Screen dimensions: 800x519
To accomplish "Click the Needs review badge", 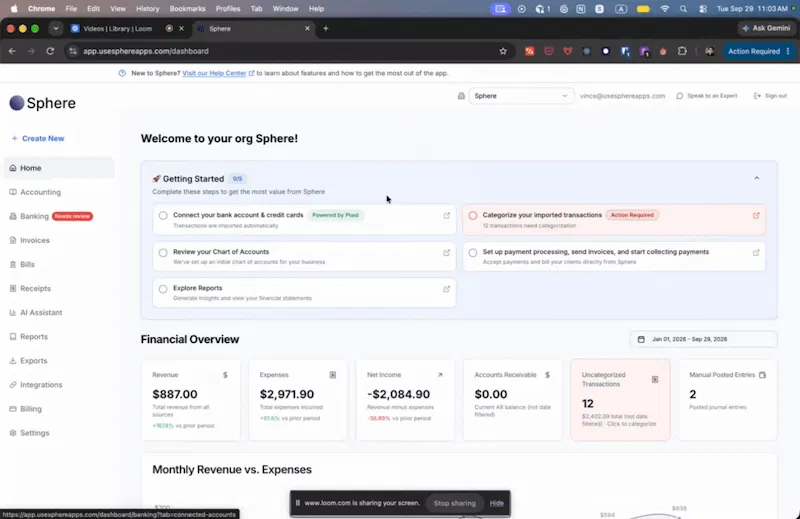I will click(x=72, y=216).
